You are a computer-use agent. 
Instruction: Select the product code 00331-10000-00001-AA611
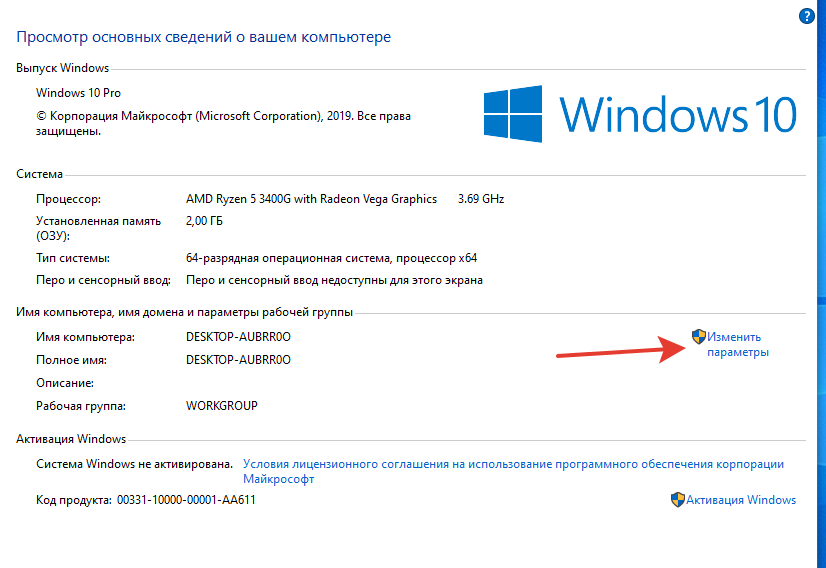[x=186, y=500]
